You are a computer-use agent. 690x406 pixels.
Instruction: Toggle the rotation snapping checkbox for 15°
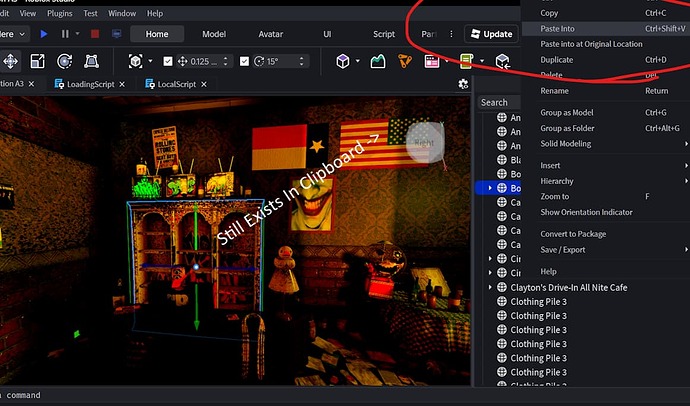(244, 61)
